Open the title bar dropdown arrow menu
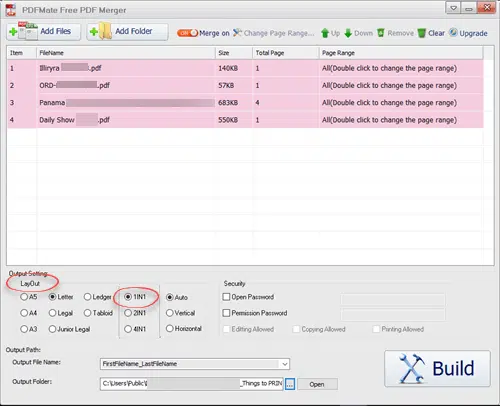Viewport: 500px width, 406px height. [x=453, y=8]
